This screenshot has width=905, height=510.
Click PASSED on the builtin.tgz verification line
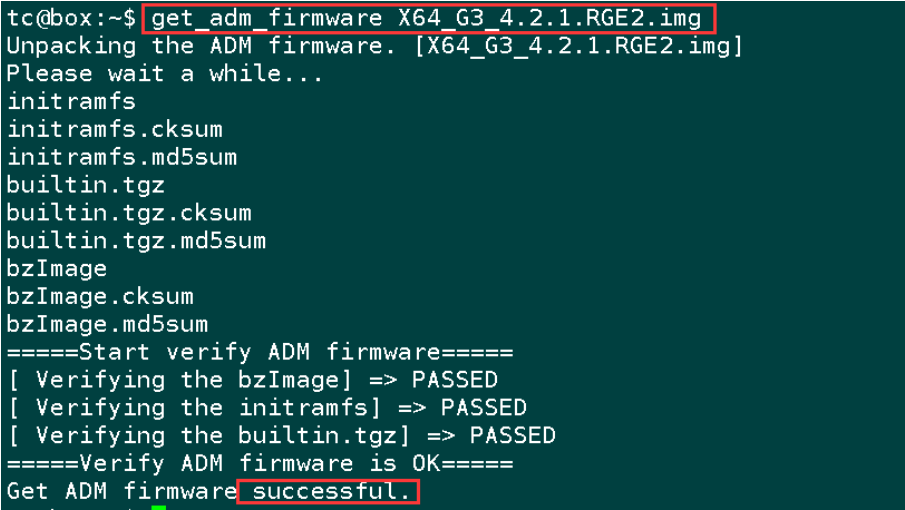512,436
